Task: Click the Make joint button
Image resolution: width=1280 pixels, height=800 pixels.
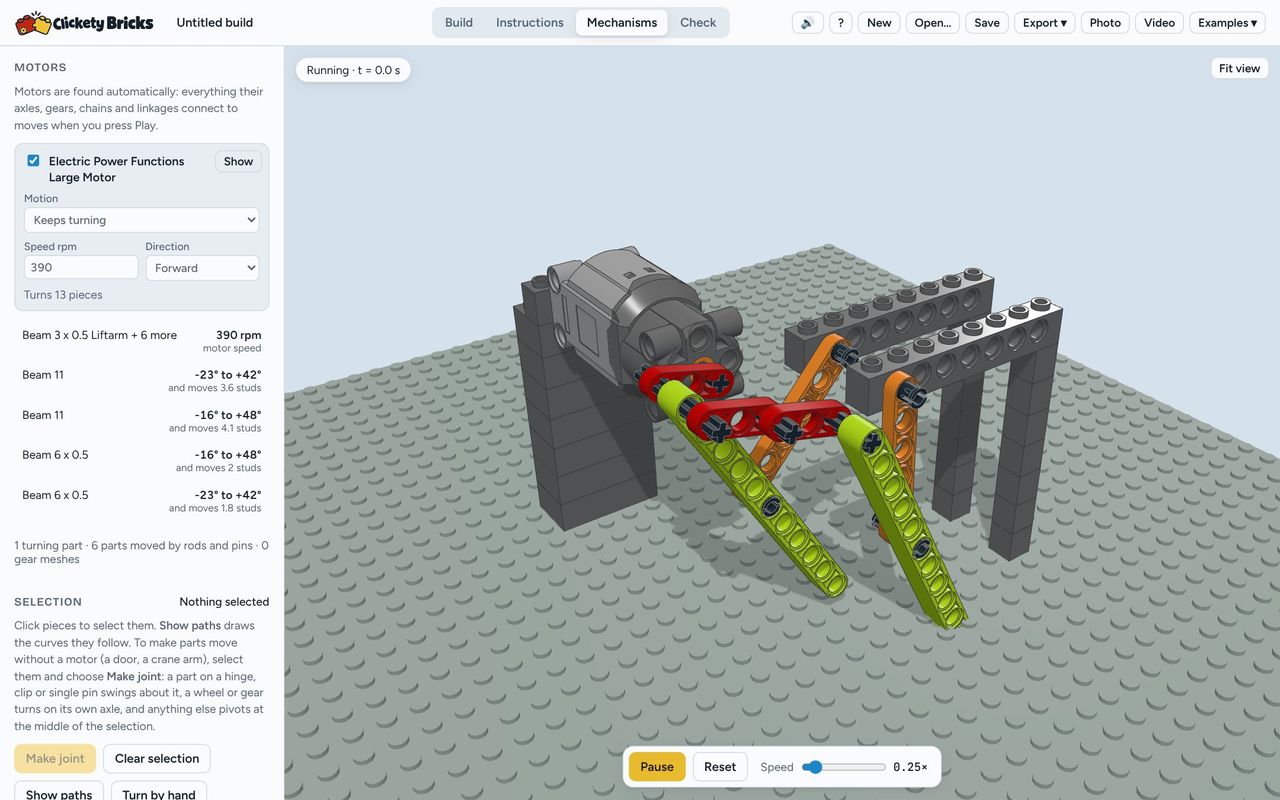Action: [x=55, y=759]
